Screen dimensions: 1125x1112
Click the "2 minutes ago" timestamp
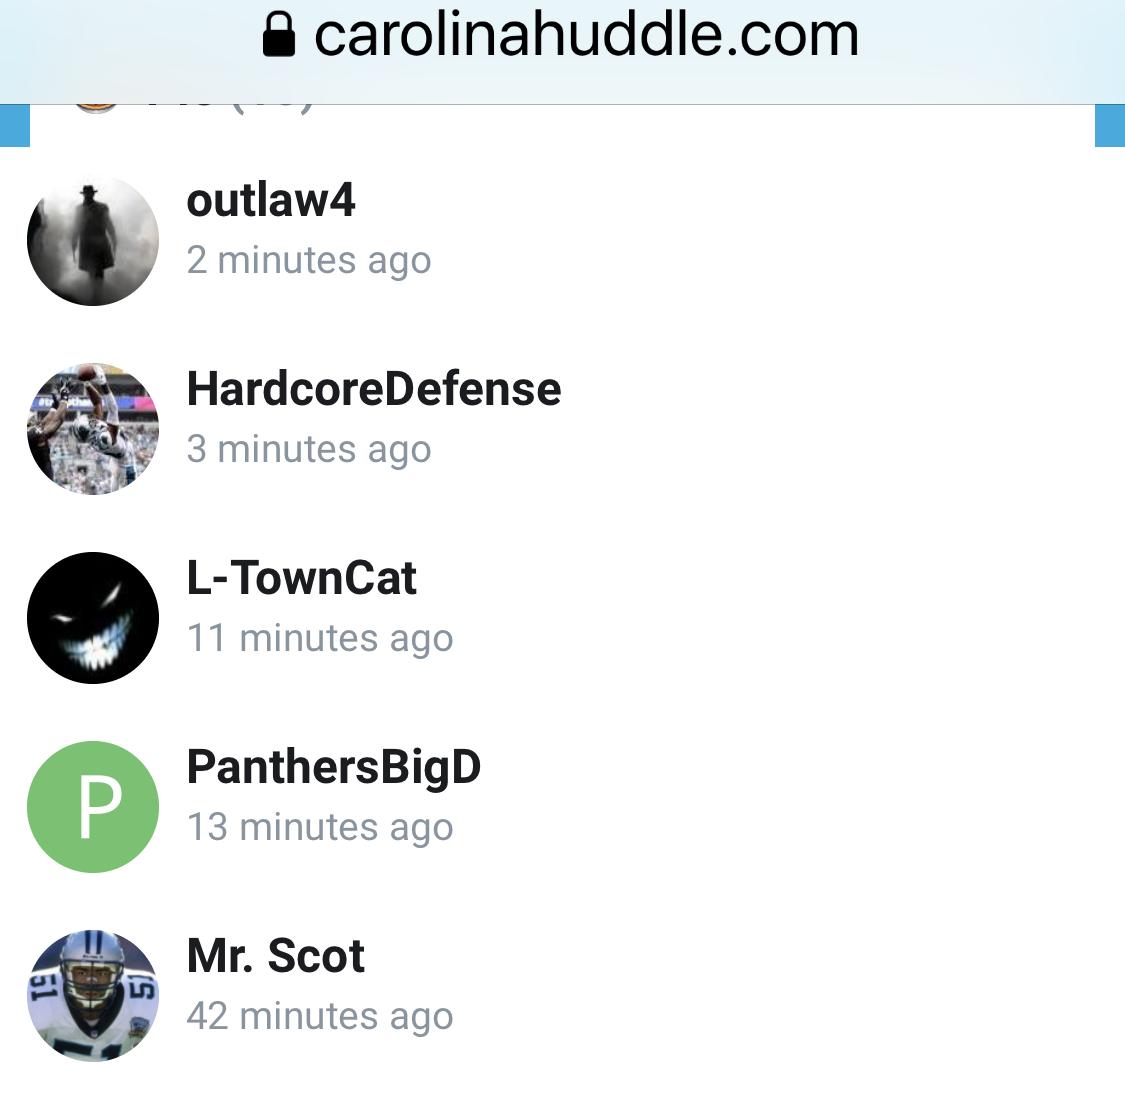(309, 260)
